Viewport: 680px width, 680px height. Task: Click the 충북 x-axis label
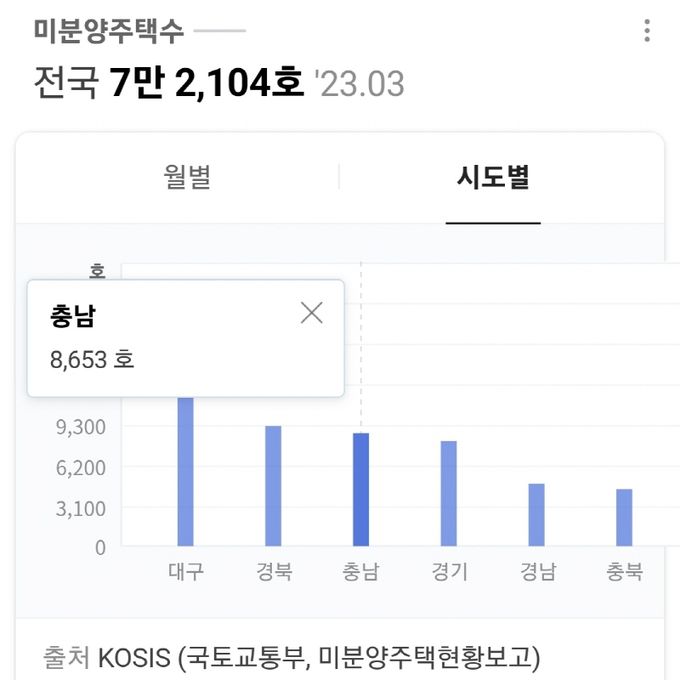[x=624, y=571]
